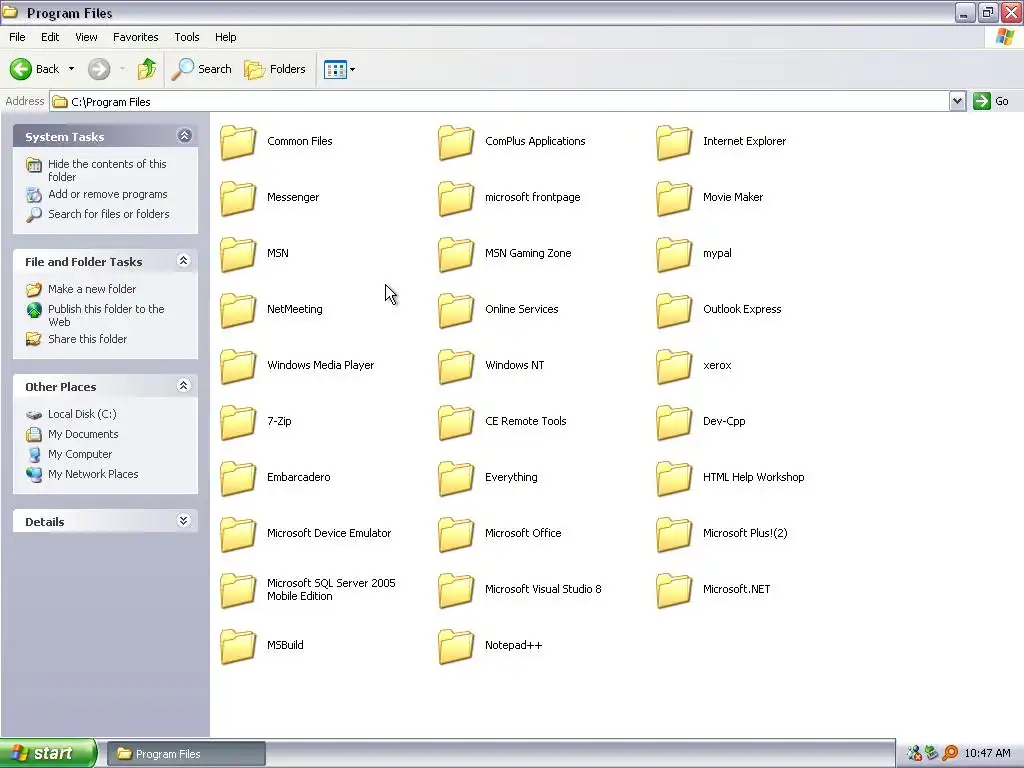Screen dimensions: 1024x768
Task: Select the Notepad++ folder icon
Action: (x=456, y=646)
